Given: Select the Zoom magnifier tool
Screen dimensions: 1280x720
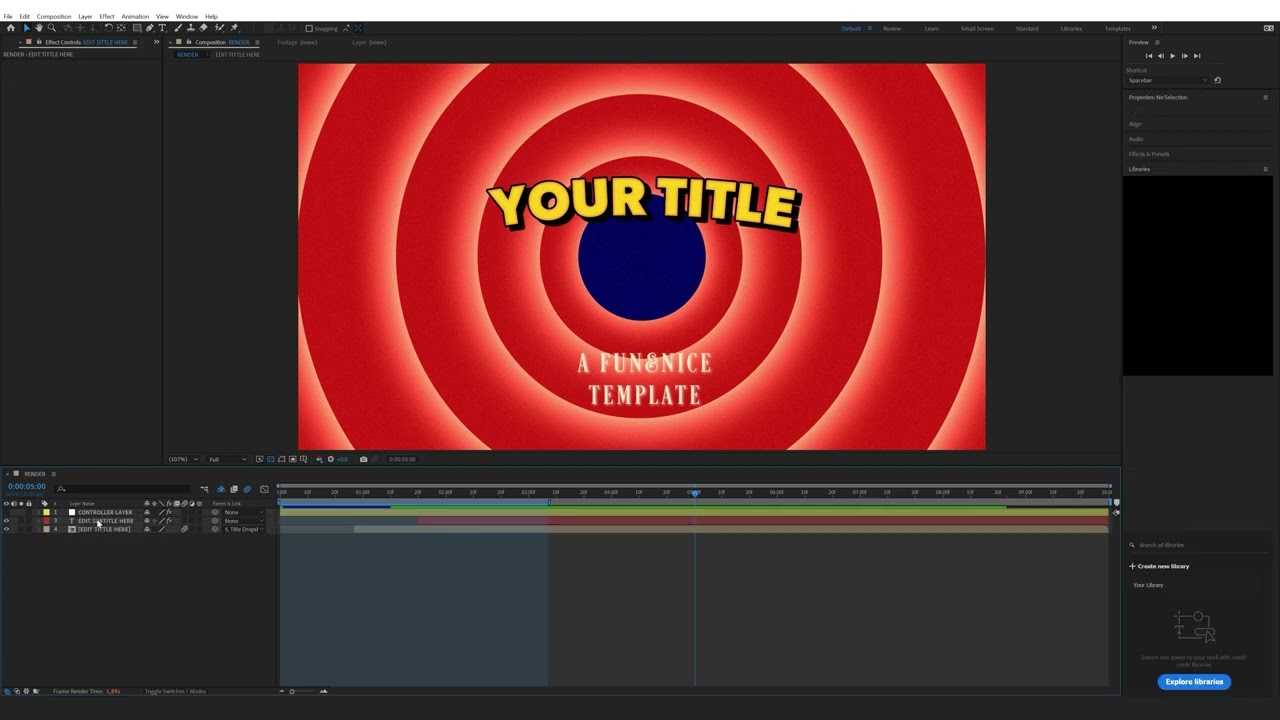Looking at the screenshot, I should (x=52, y=28).
